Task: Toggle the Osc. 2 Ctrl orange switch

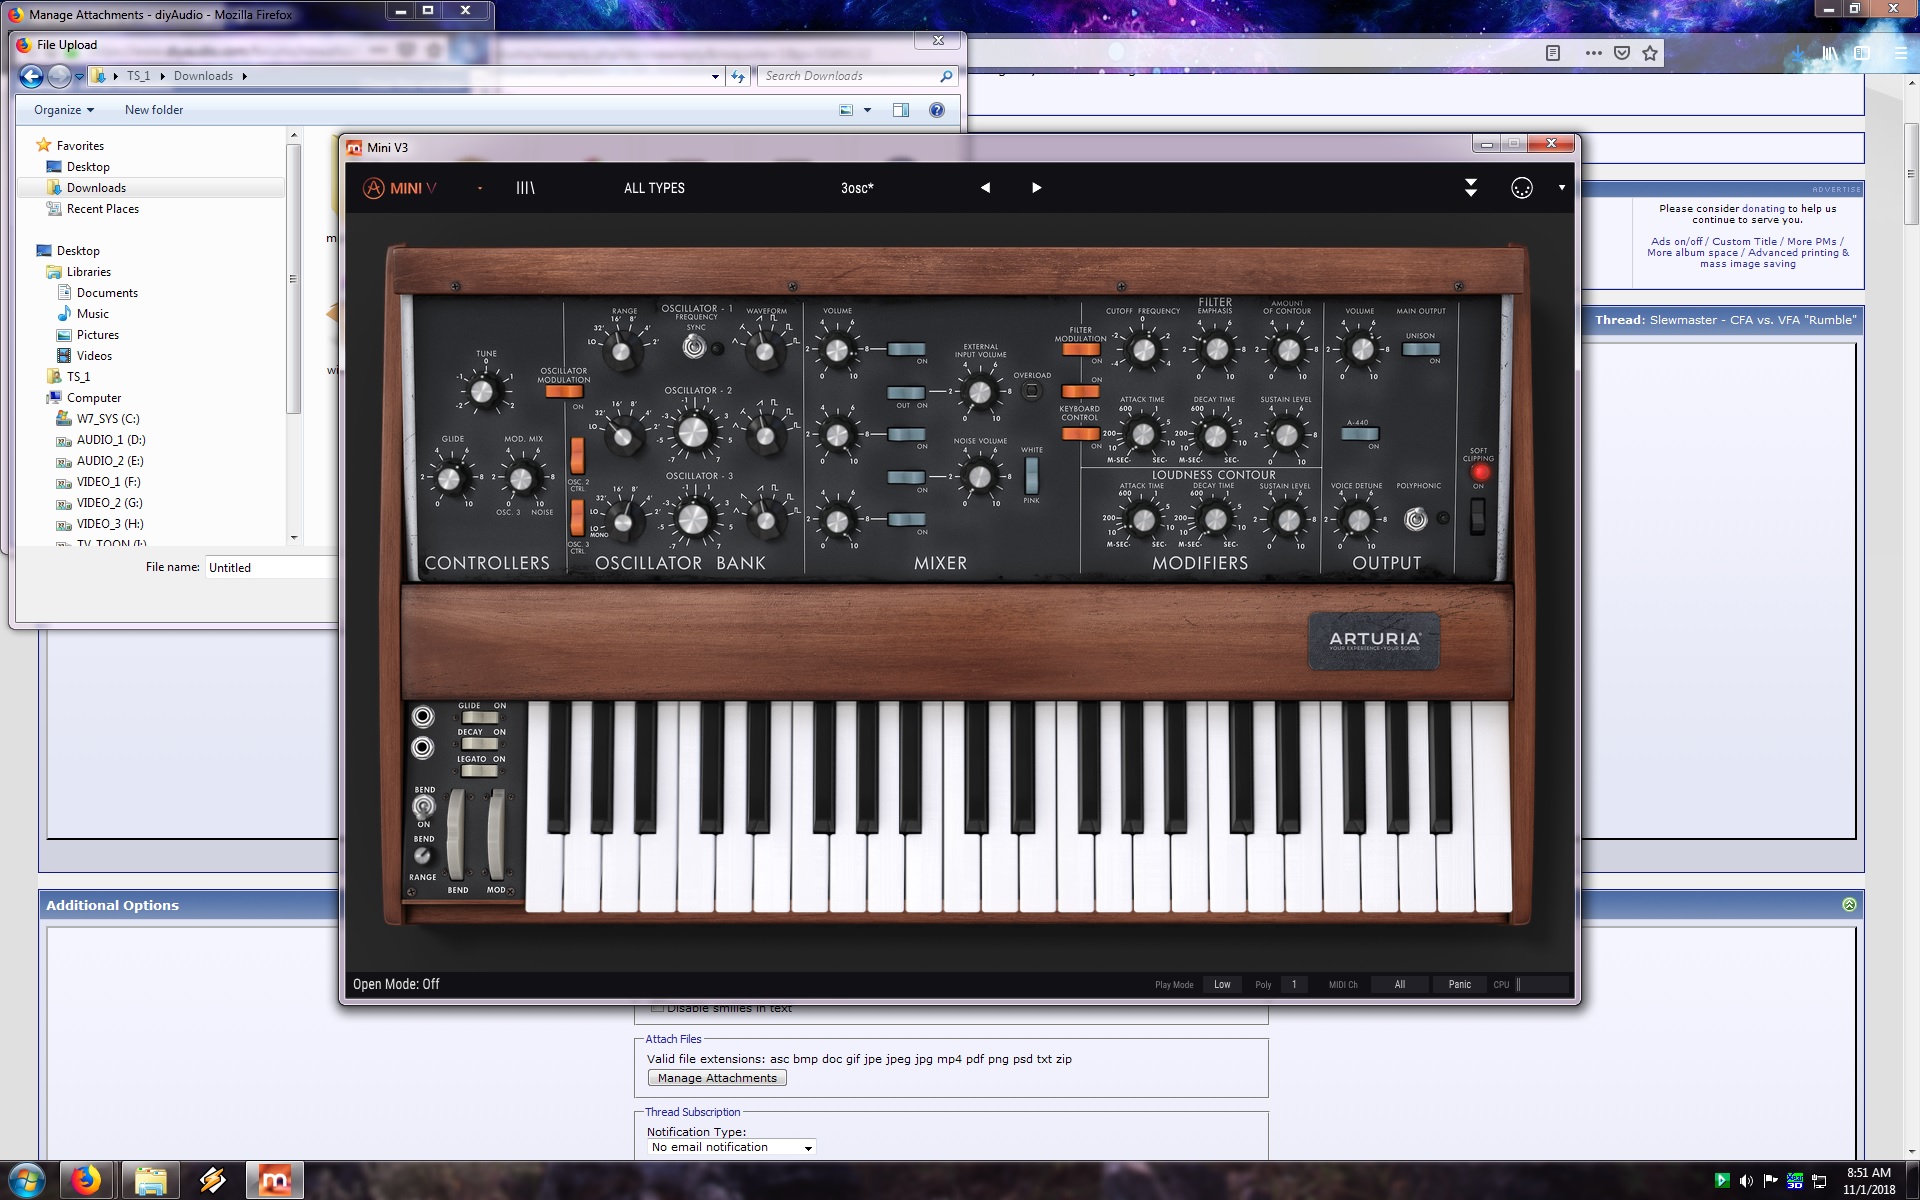Action: coord(577,455)
